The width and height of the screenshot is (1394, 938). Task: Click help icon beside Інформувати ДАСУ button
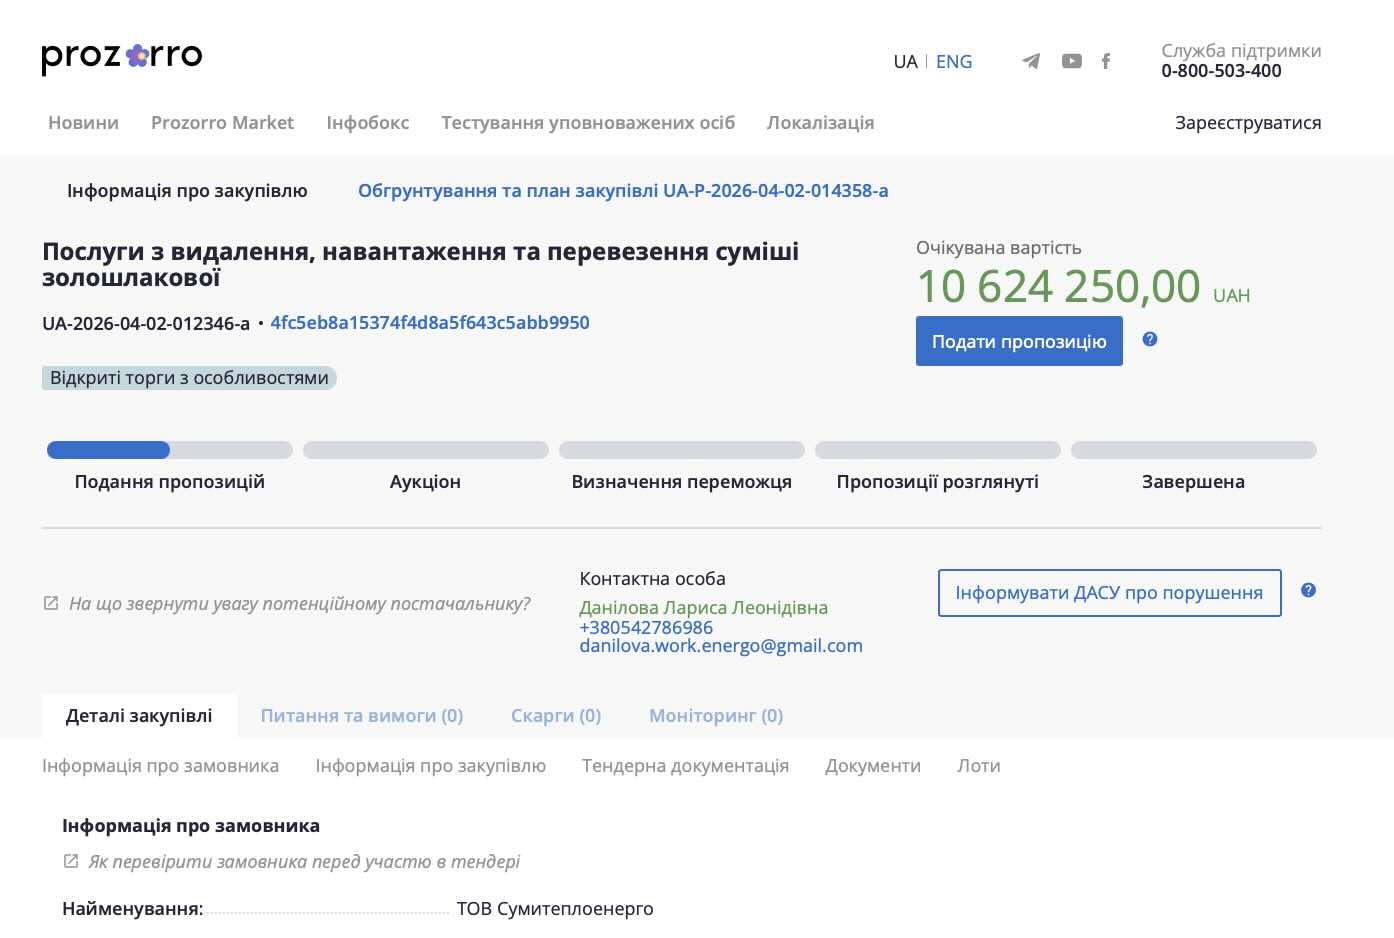click(1308, 591)
